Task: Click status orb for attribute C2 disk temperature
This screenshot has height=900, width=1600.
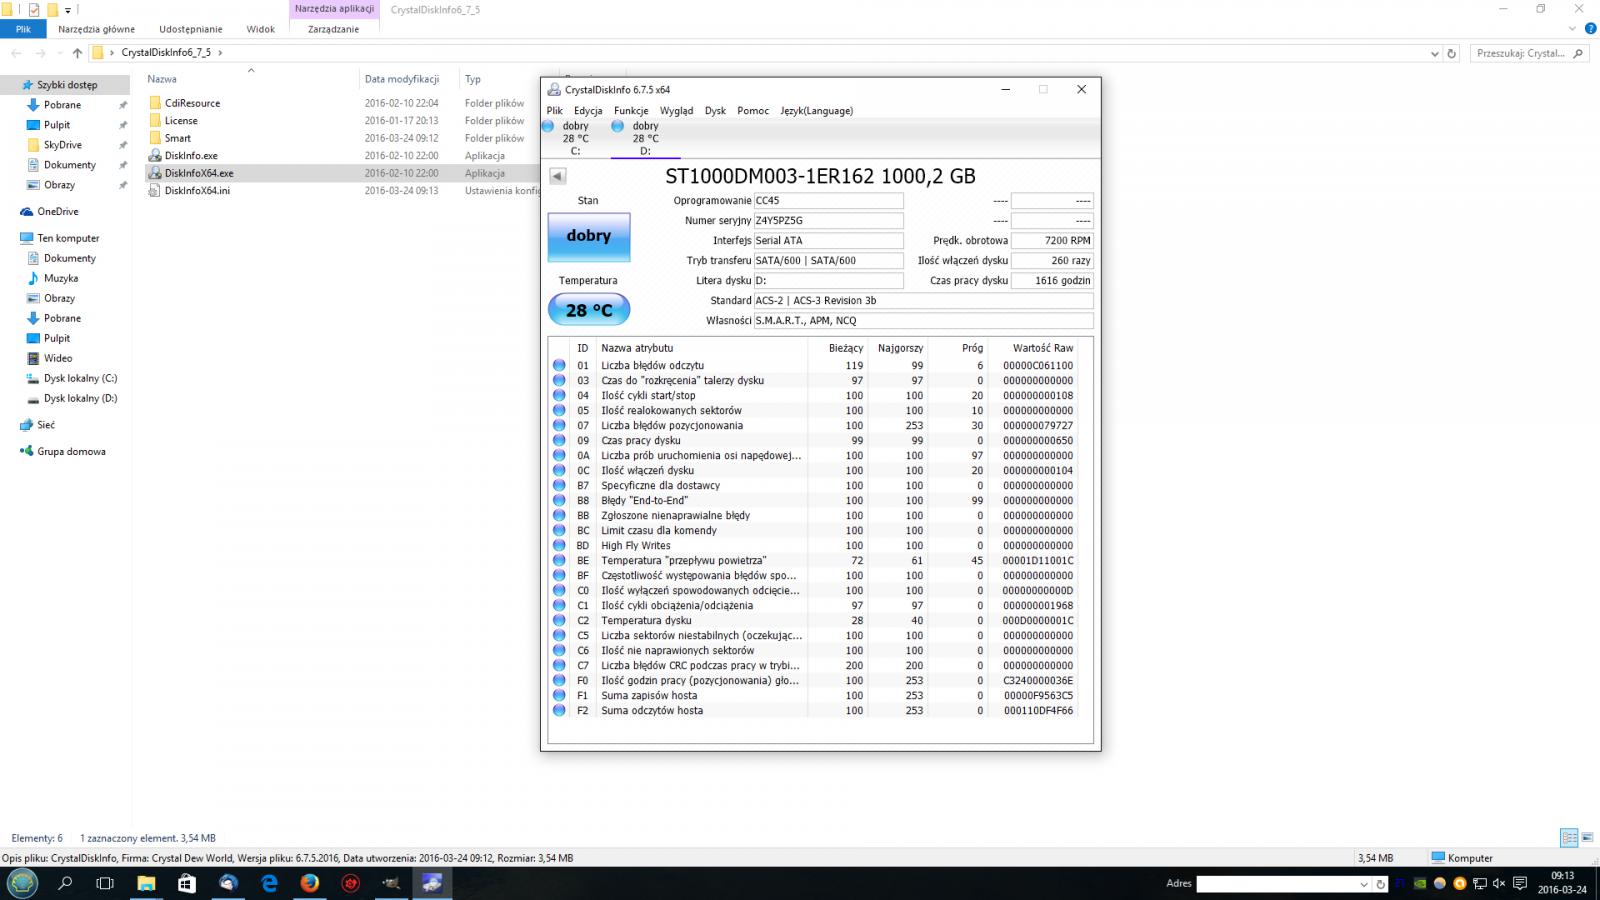Action: pyautogui.click(x=559, y=621)
